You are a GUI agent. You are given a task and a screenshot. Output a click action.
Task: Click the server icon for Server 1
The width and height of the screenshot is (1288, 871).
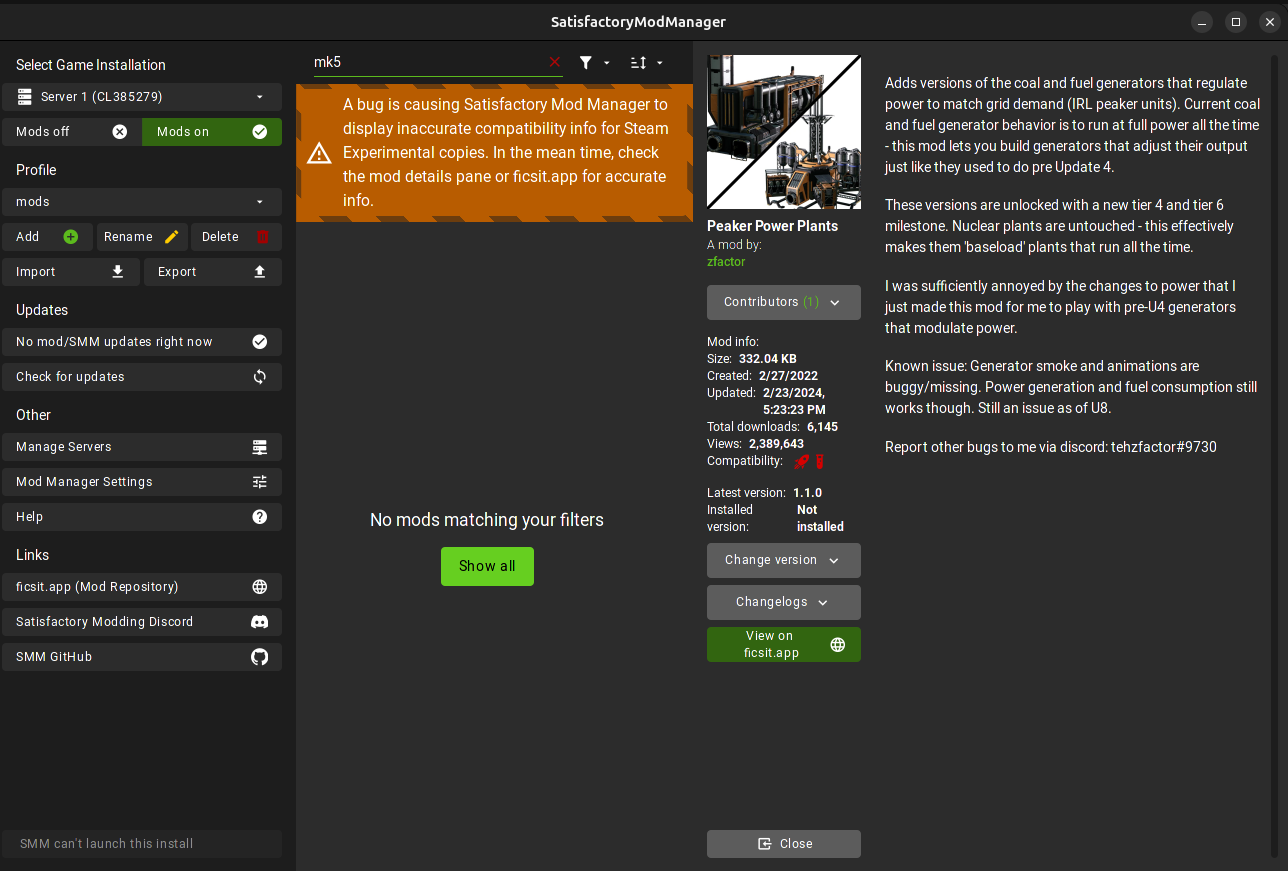(x=25, y=97)
